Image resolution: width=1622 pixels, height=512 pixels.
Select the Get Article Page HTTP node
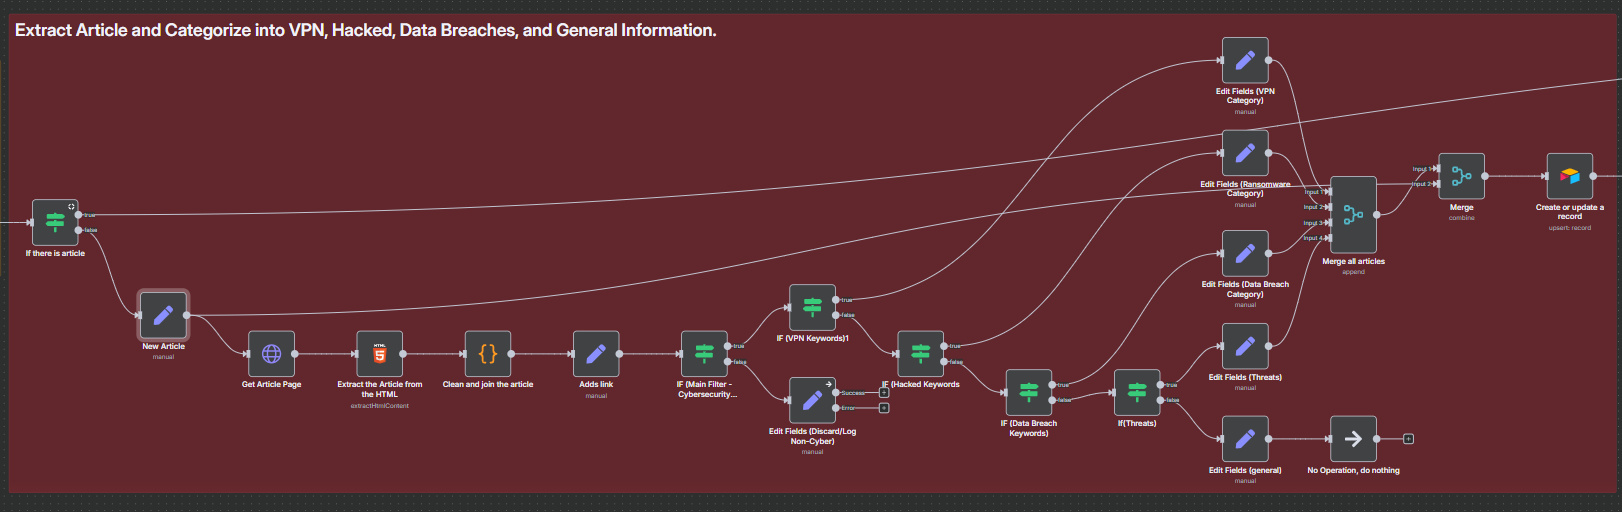click(271, 354)
